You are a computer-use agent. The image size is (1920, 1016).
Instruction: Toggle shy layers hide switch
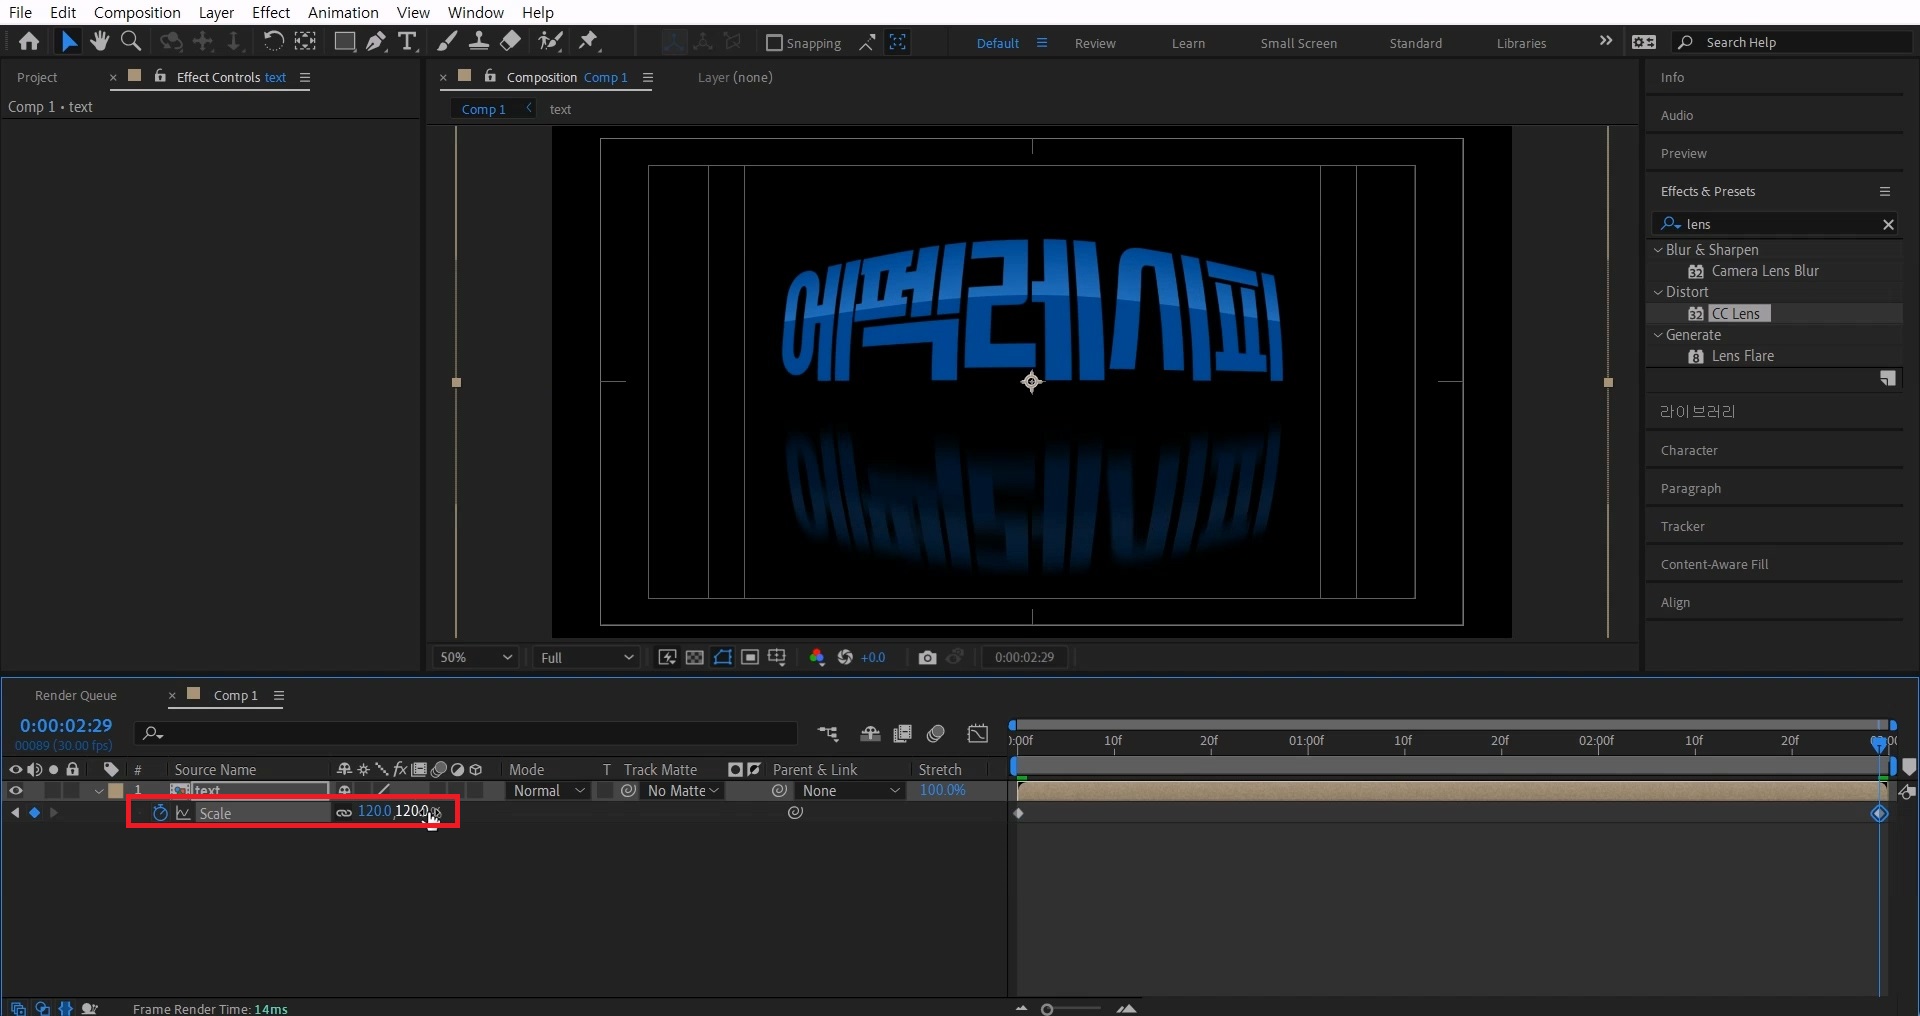(870, 734)
